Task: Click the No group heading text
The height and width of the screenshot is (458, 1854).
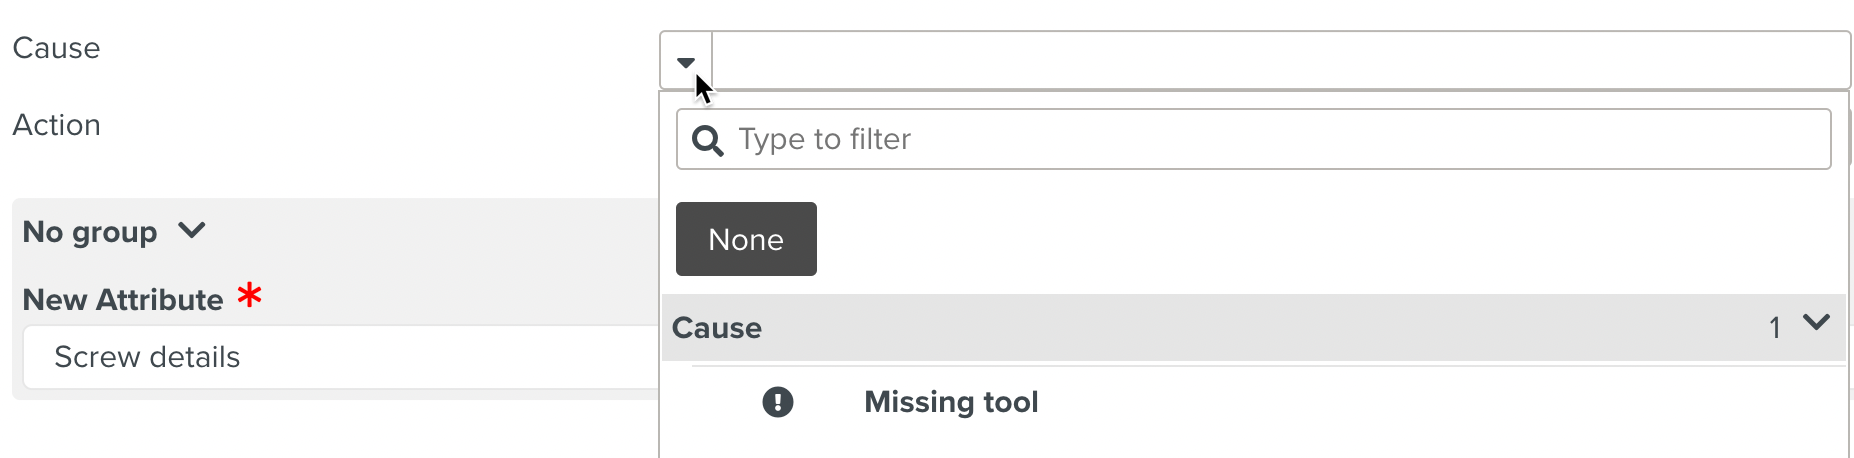Action: (90, 232)
